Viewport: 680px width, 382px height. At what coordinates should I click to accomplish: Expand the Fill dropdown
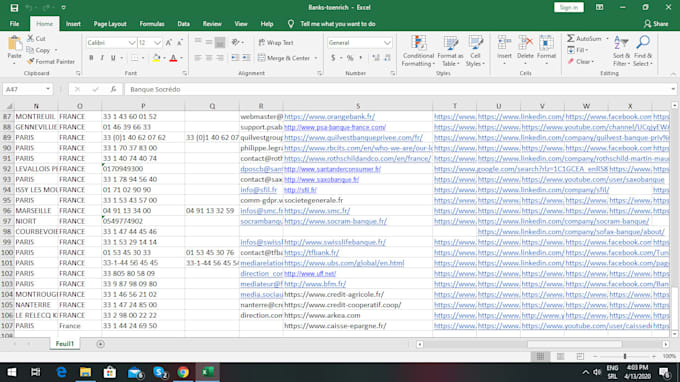click(x=587, y=50)
